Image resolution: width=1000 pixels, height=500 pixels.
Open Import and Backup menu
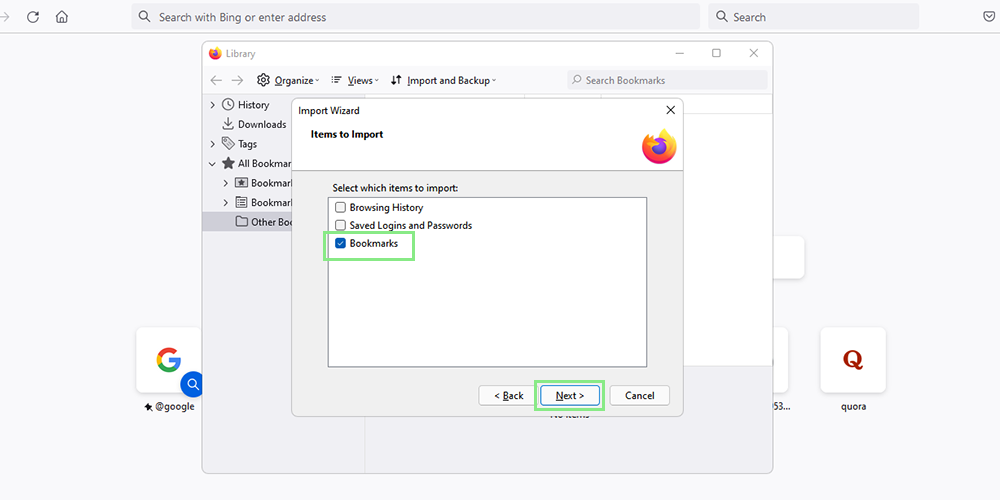tap(443, 80)
